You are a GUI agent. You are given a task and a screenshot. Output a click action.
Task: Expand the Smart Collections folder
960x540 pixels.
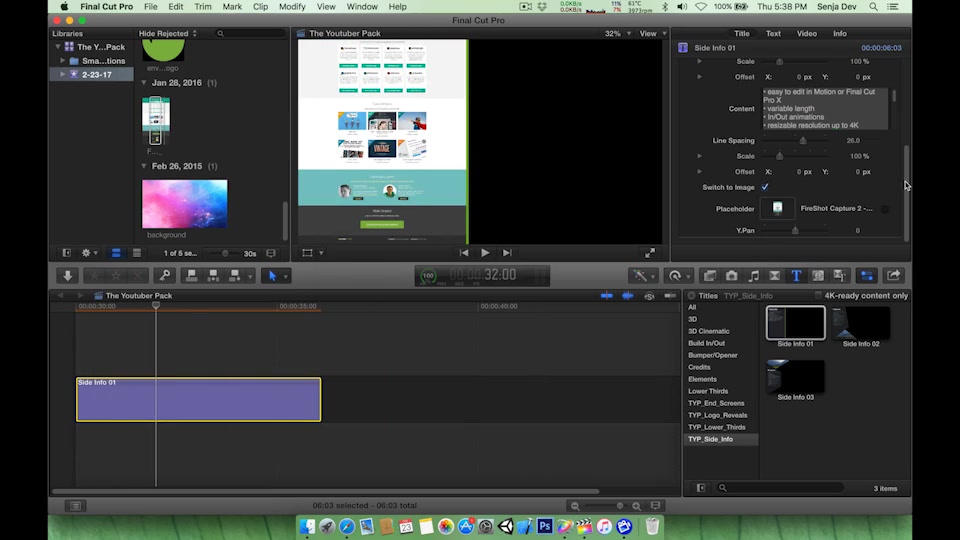pos(62,61)
